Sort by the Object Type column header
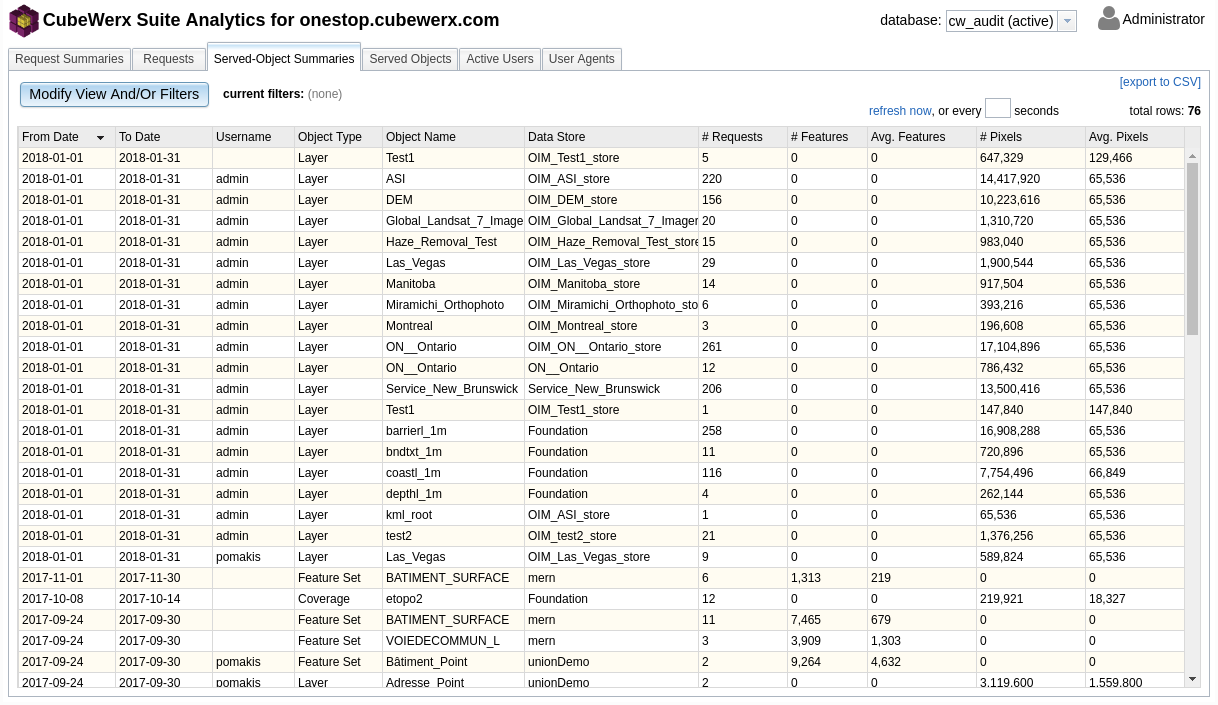Screen dimensions: 1218x705 click(x=338, y=137)
